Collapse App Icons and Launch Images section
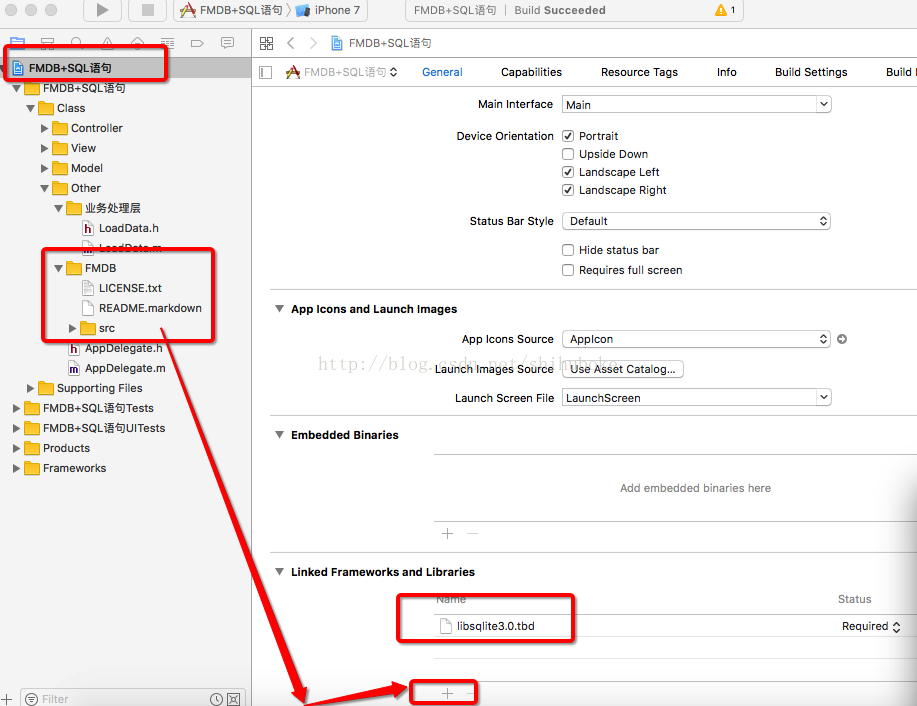Image resolution: width=917 pixels, height=706 pixels. 280,309
